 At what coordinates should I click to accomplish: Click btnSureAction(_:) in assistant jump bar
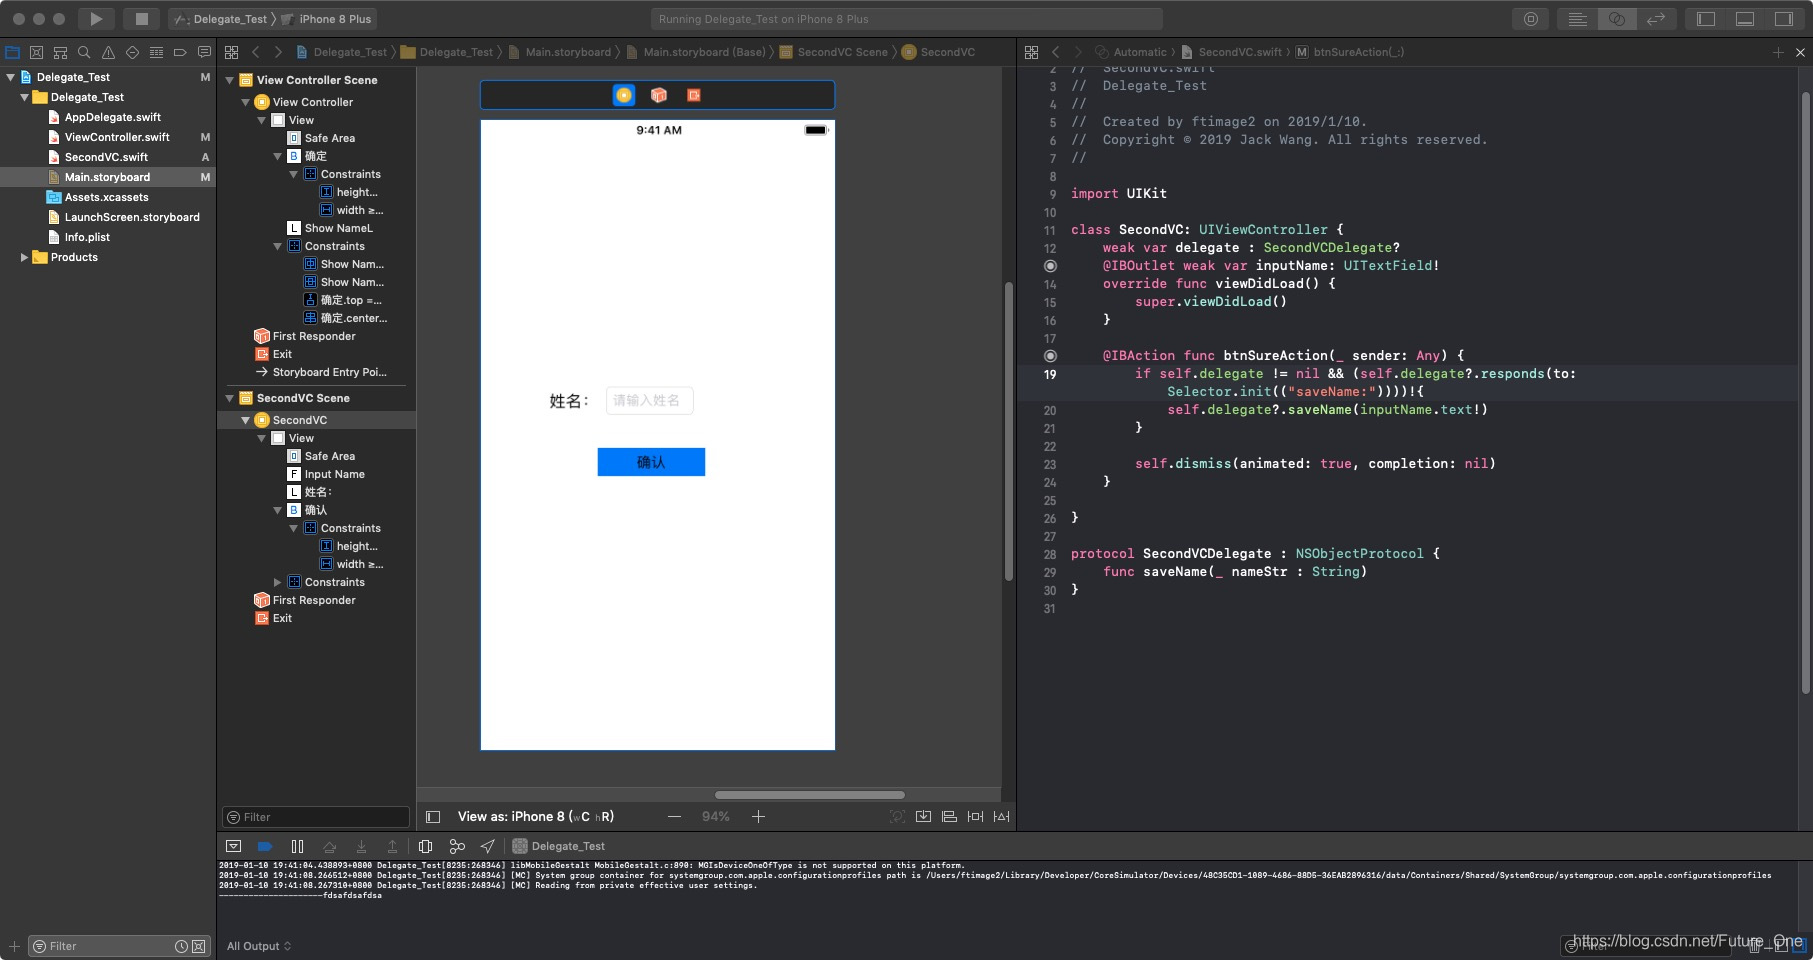point(1350,52)
